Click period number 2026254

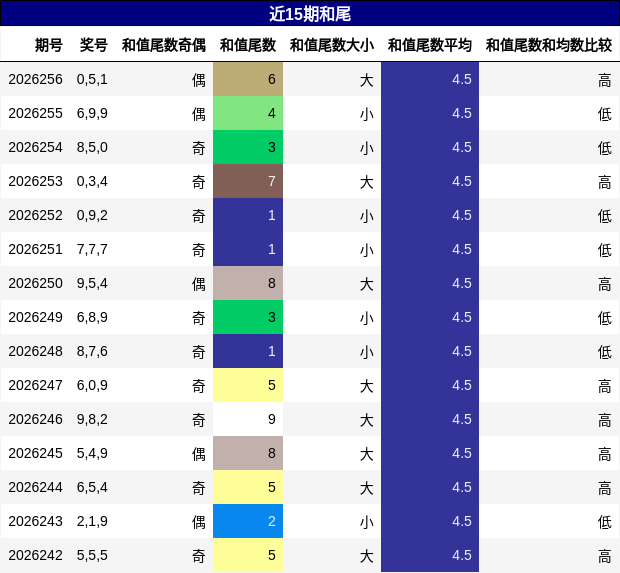point(35,147)
